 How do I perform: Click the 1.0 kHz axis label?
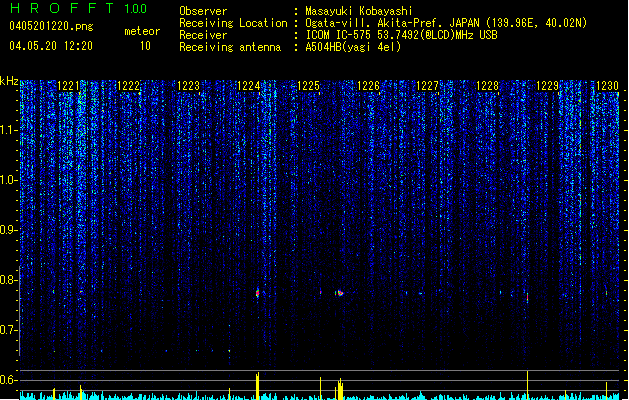pyautogui.click(x=8, y=180)
